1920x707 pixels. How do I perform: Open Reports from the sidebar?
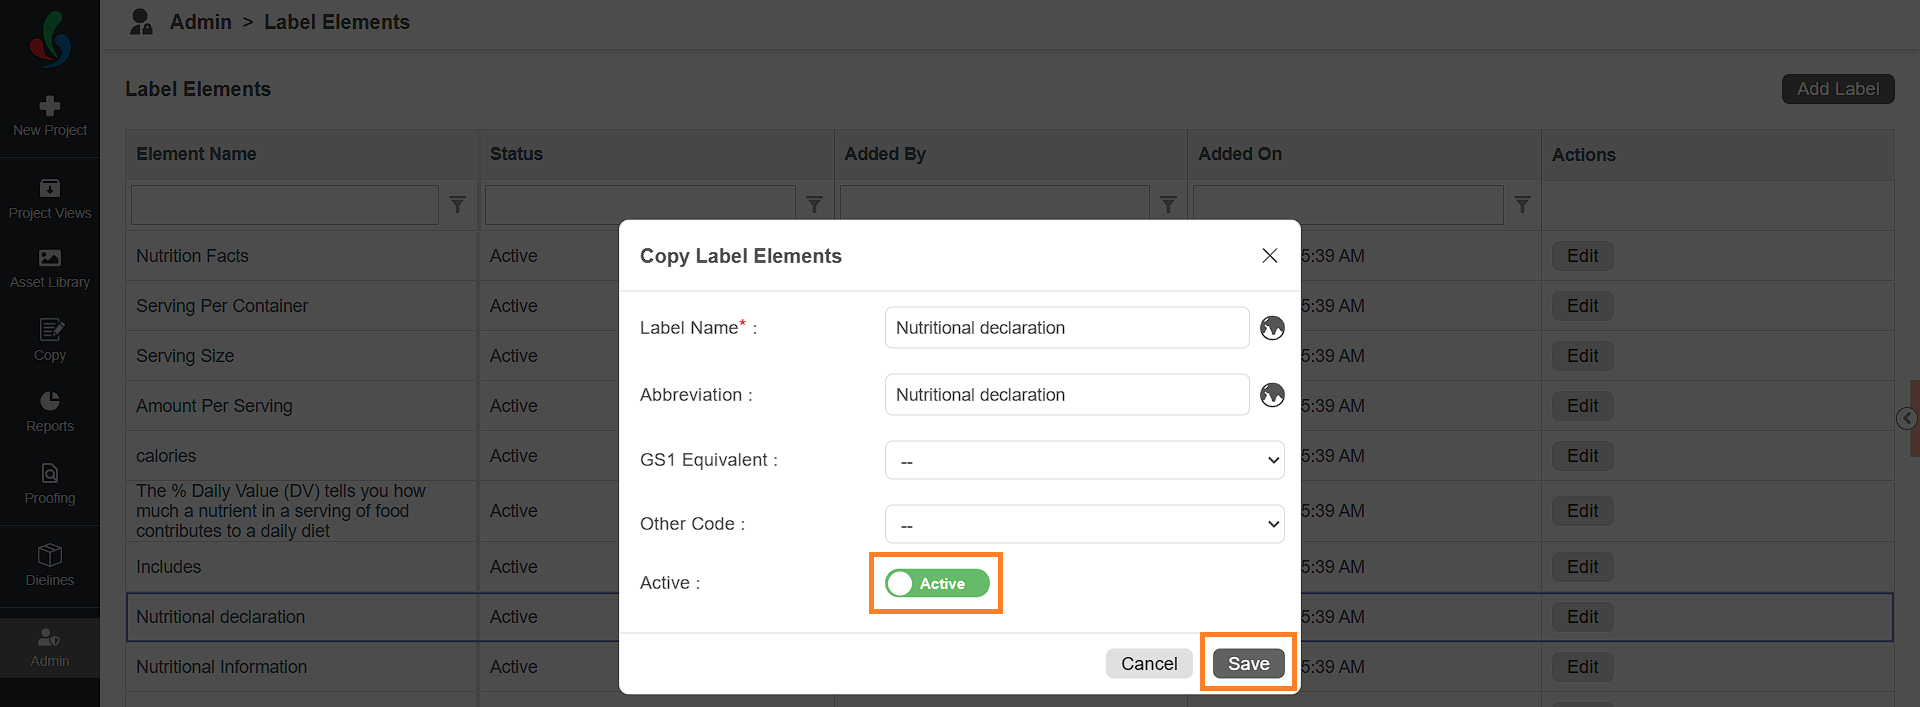[50, 412]
